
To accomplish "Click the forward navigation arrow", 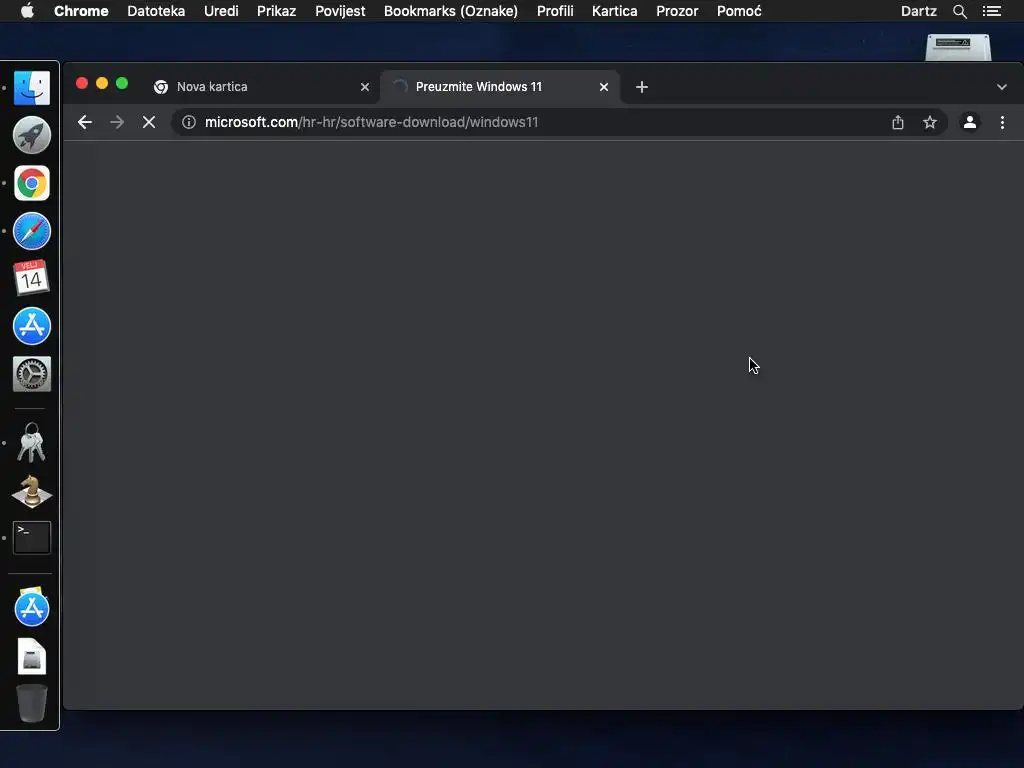I will [117, 122].
